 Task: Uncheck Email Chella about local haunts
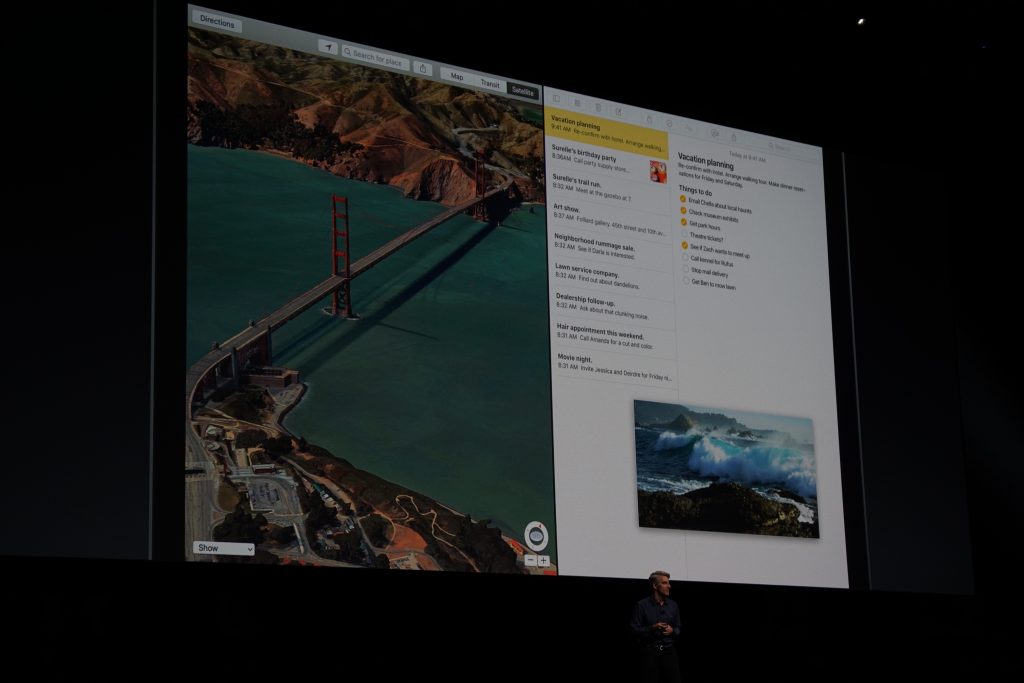682,199
